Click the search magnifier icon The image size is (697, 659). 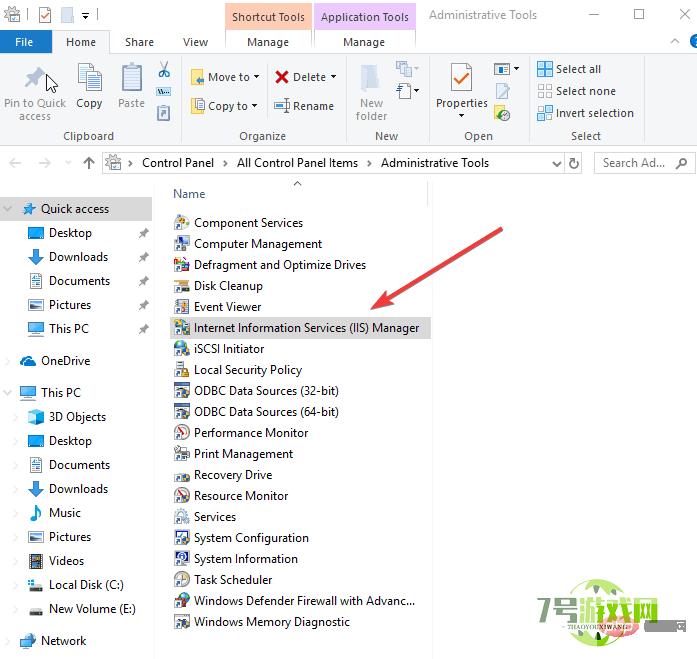point(681,164)
